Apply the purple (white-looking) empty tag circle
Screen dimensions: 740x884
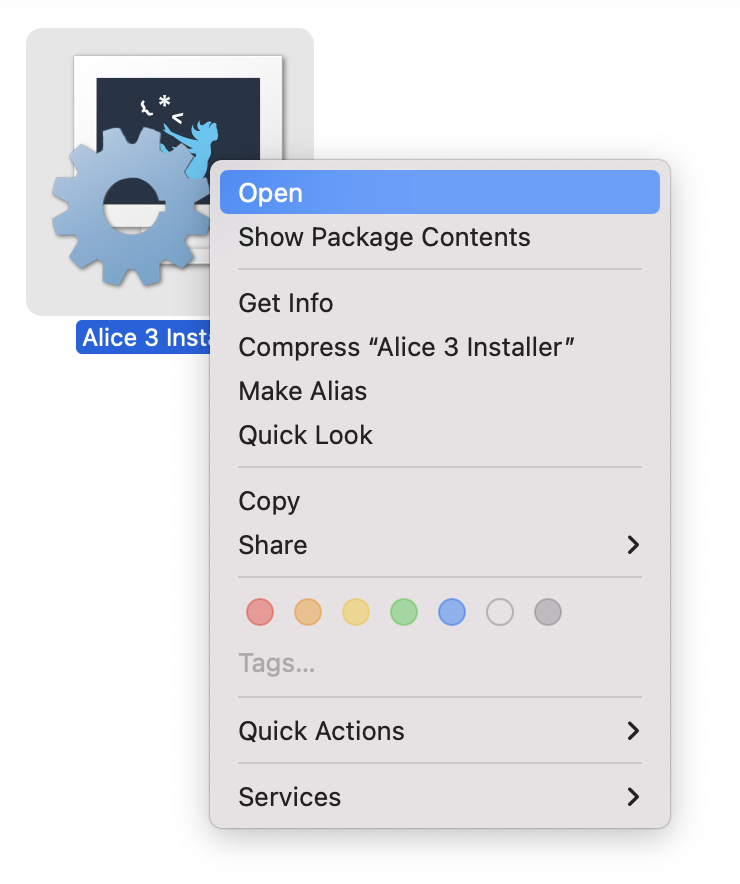(500, 612)
